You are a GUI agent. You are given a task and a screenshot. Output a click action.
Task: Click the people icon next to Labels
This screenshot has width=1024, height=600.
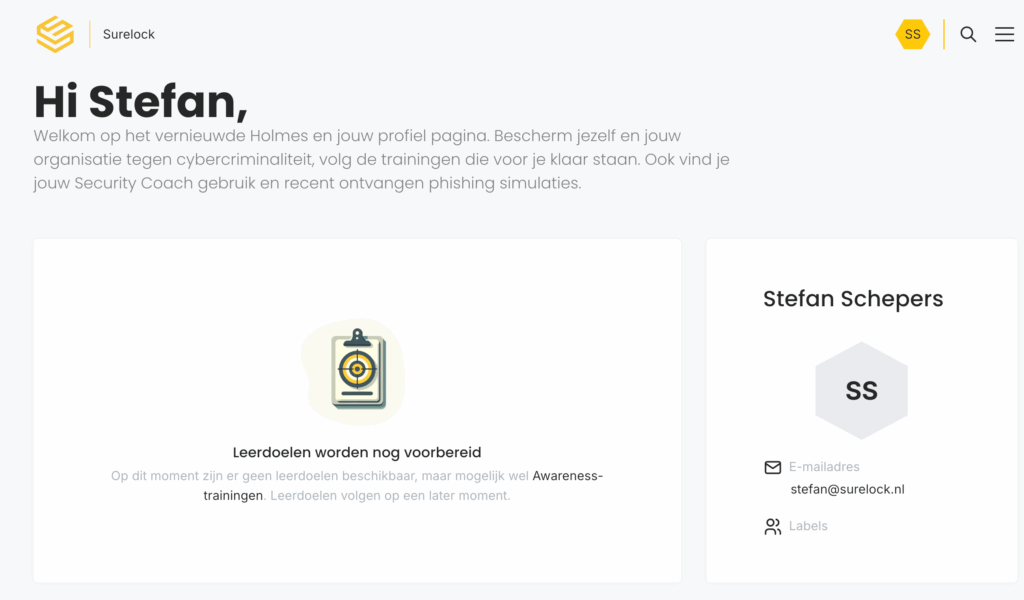(x=772, y=526)
